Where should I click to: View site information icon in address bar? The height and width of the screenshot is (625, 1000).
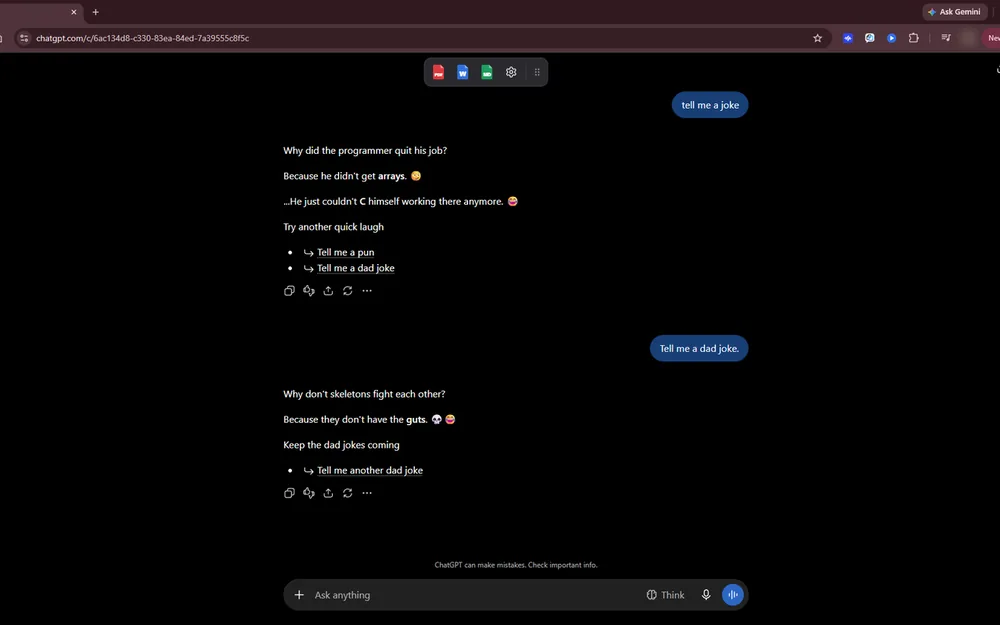pyautogui.click(x=24, y=38)
